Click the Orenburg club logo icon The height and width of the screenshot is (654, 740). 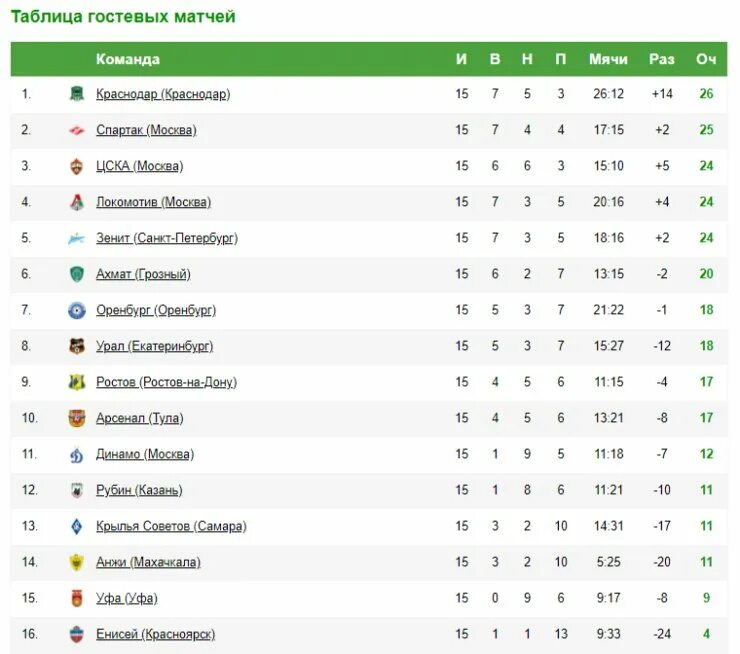pyautogui.click(x=77, y=310)
